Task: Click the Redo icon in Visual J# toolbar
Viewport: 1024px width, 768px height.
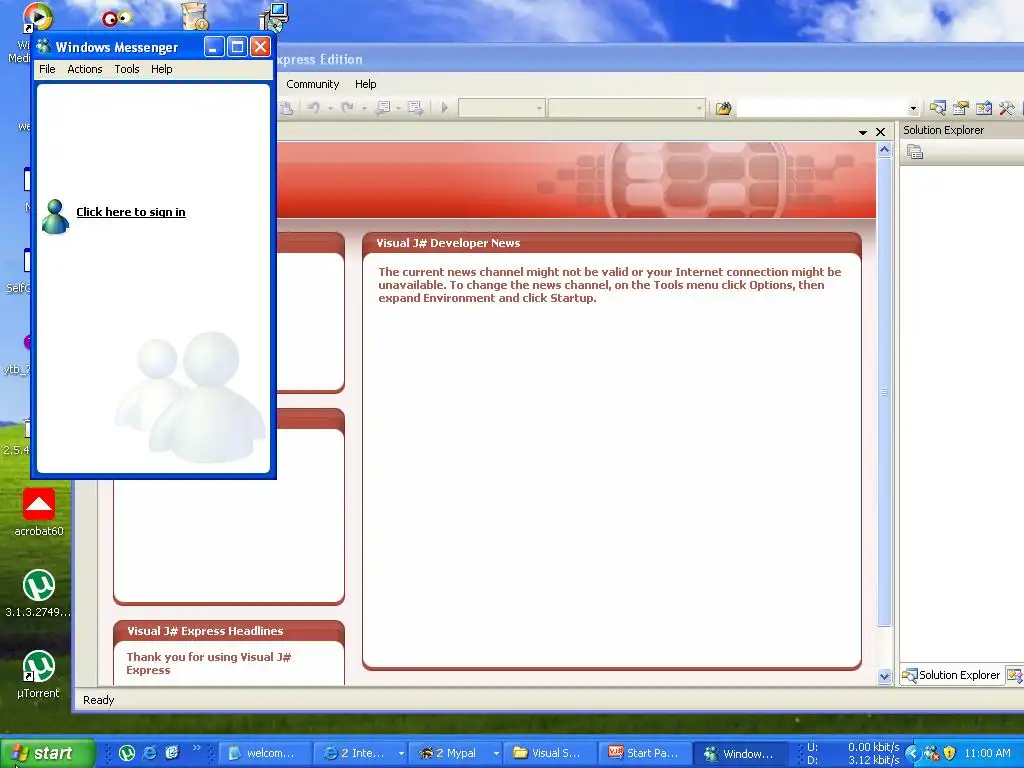Action: (x=347, y=108)
